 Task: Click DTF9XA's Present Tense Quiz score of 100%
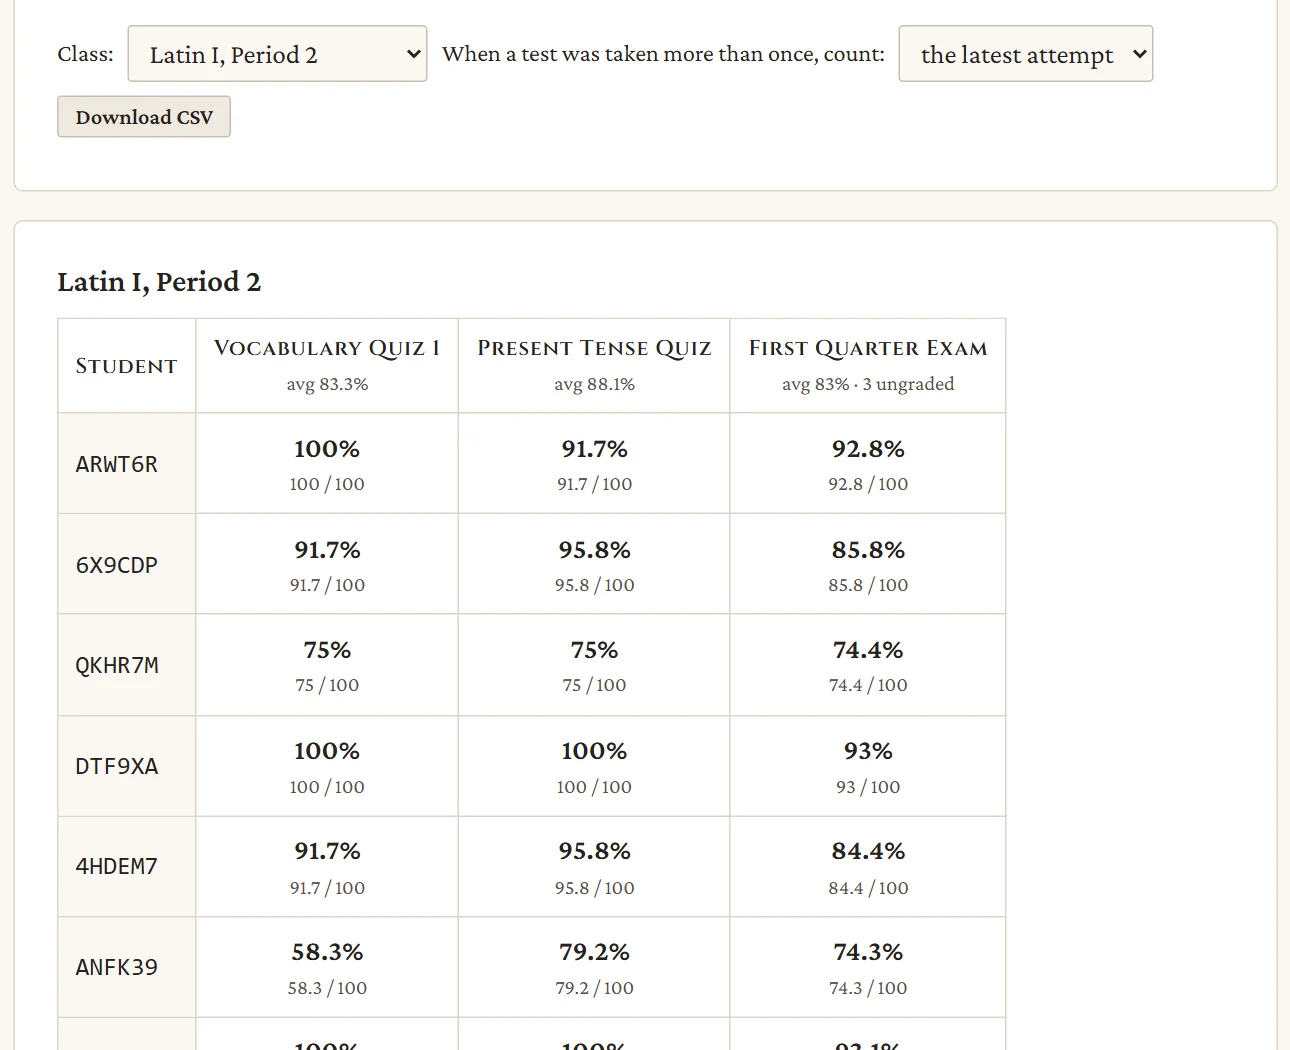[594, 751]
